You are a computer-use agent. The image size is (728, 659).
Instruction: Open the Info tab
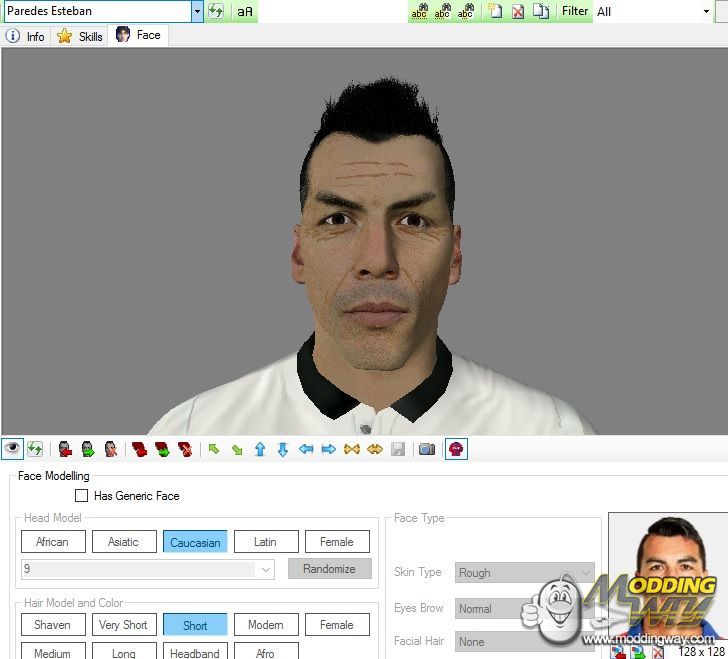pyautogui.click(x=25, y=36)
